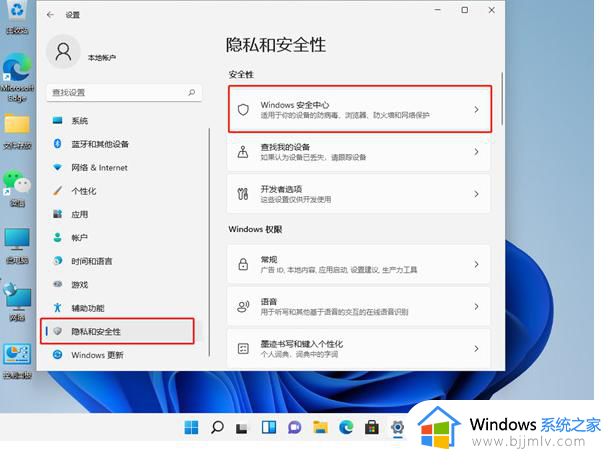The height and width of the screenshot is (455, 606).
Task: Click the Windows 安全中心 shield icon
Action: click(x=243, y=110)
